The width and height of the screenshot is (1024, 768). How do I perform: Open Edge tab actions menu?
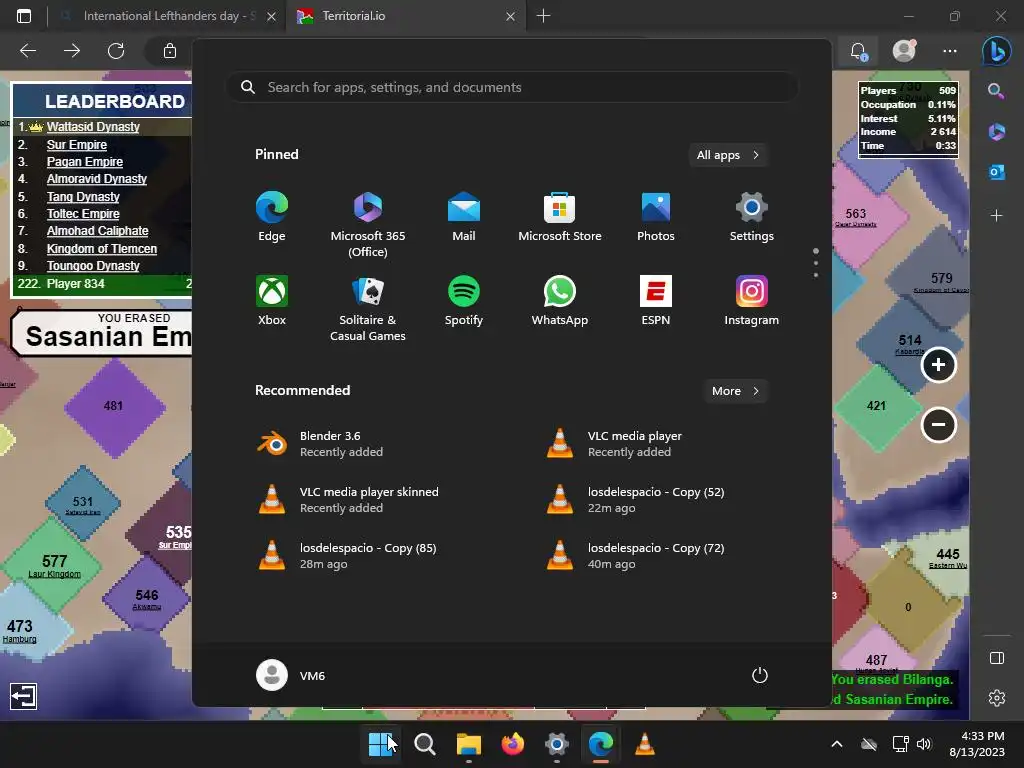[x=24, y=16]
